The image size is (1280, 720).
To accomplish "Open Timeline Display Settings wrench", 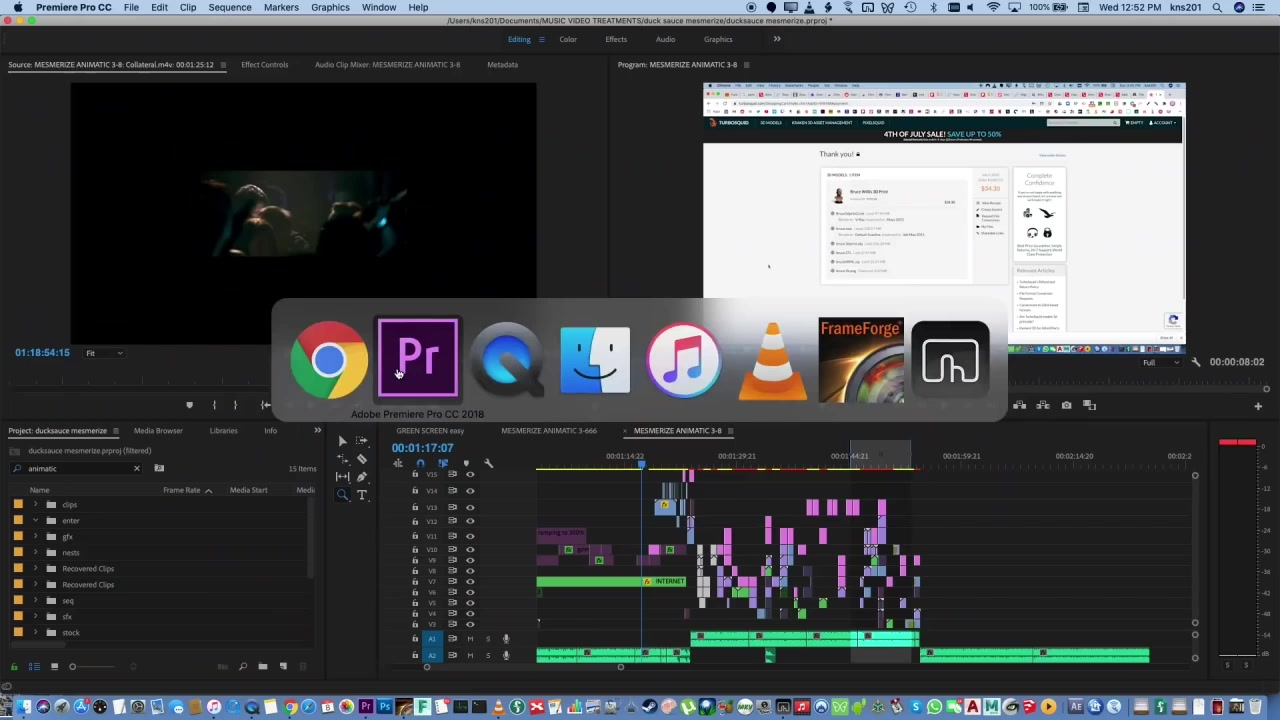I will [x=488, y=463].
